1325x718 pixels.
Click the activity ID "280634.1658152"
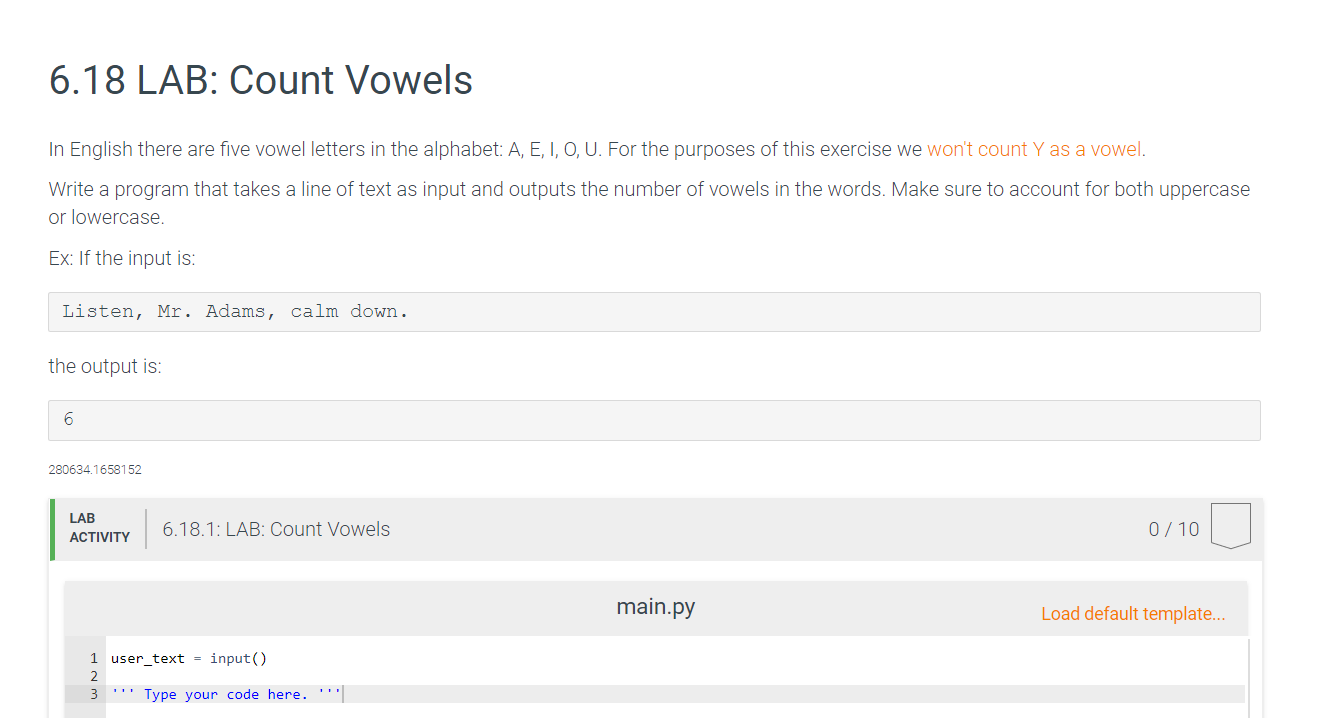(x=94, y=469)
